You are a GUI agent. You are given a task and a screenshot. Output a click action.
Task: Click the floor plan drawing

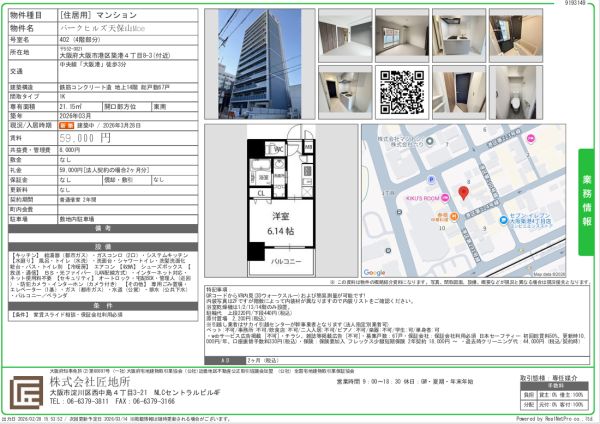pos(281,201)
